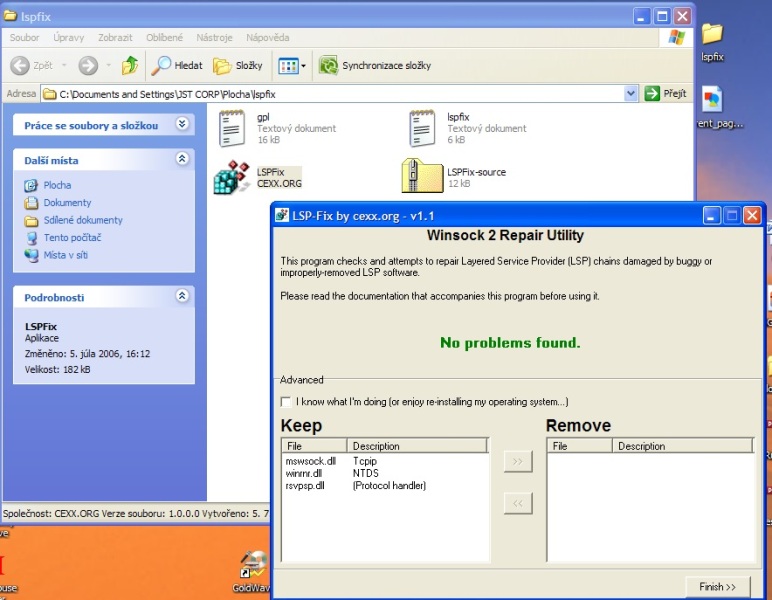Toggle the Složky folders pane
The width and height of the screenshot is (772, 600).
tap(238, 66)
